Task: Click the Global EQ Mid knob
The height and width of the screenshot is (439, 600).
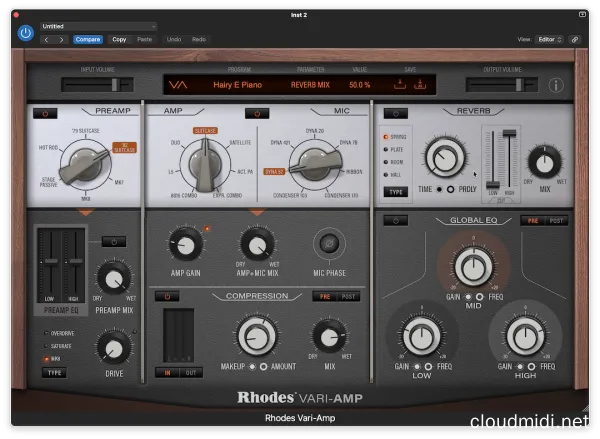Action: tap(473, 267)
